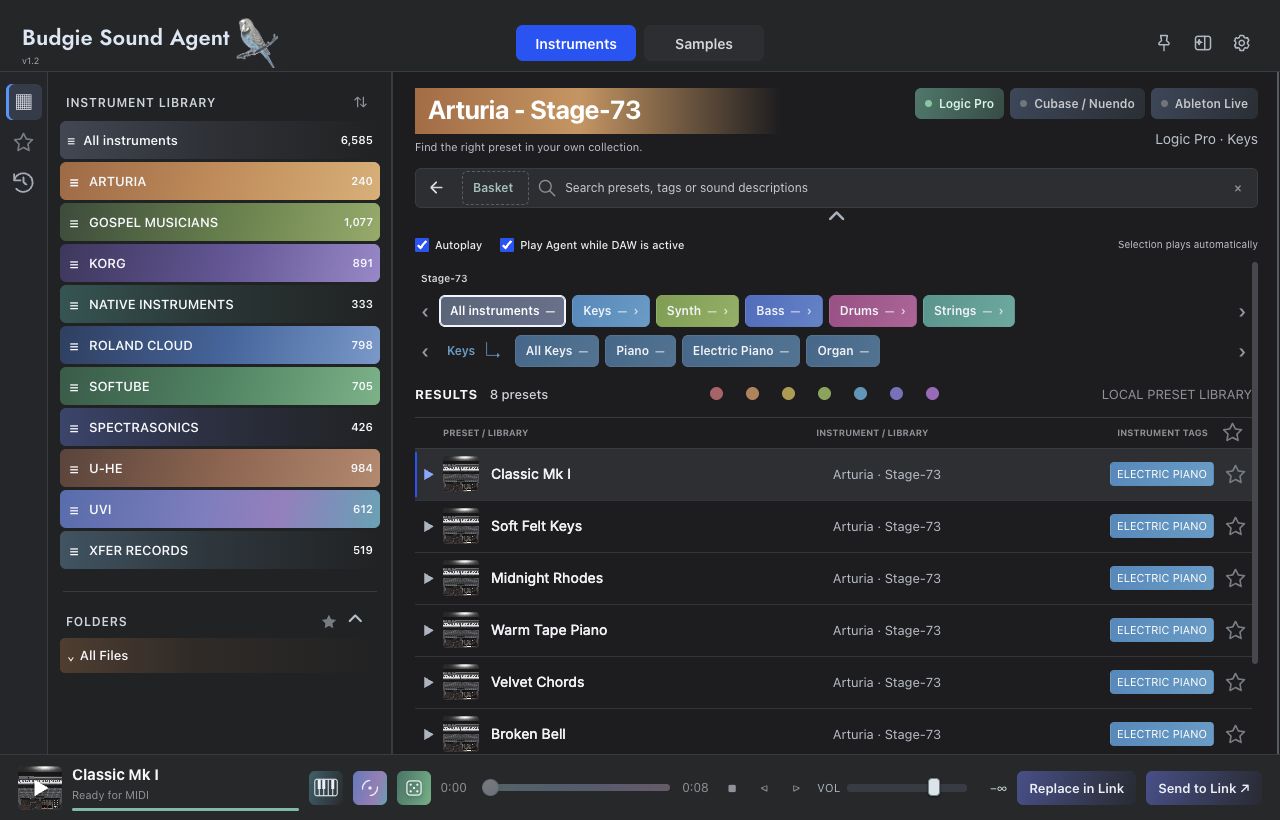Switch to the Samples tab
1280x820 pixels.
(704, 43)
